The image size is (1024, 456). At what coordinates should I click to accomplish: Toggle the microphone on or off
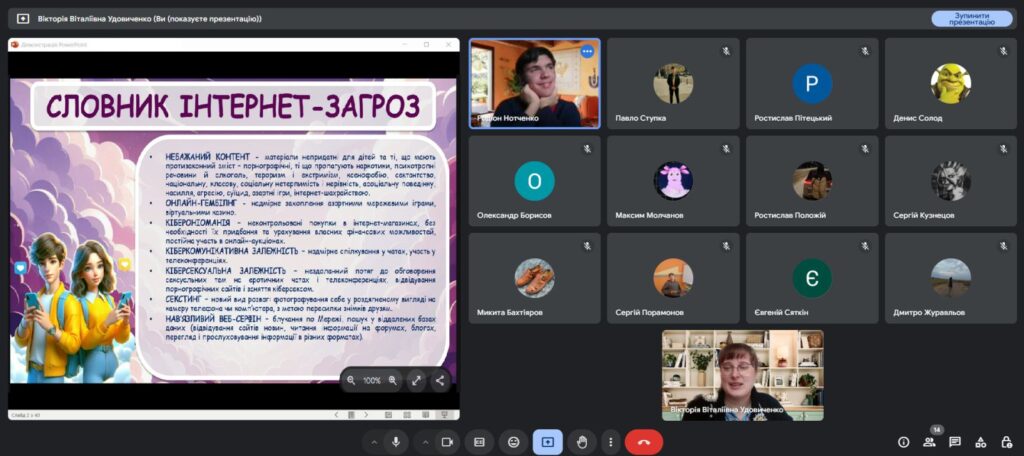coord(396,441)
